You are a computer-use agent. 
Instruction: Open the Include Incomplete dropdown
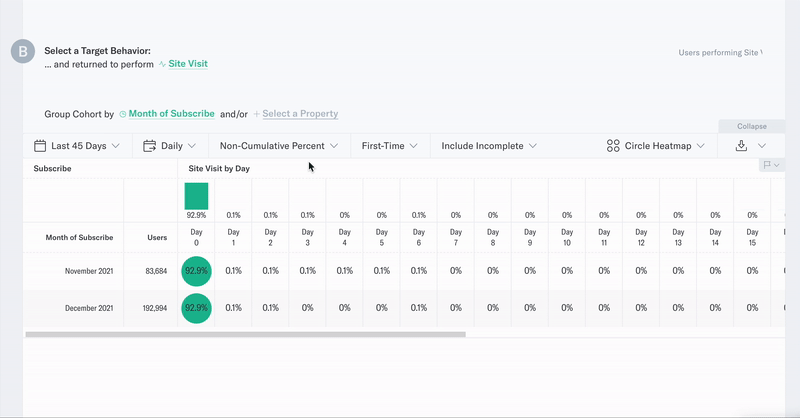489,146
